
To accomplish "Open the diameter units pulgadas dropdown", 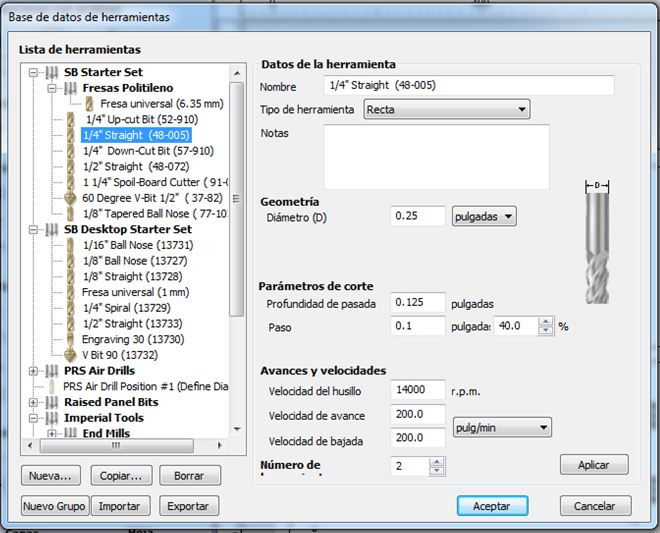I will 484,216.
